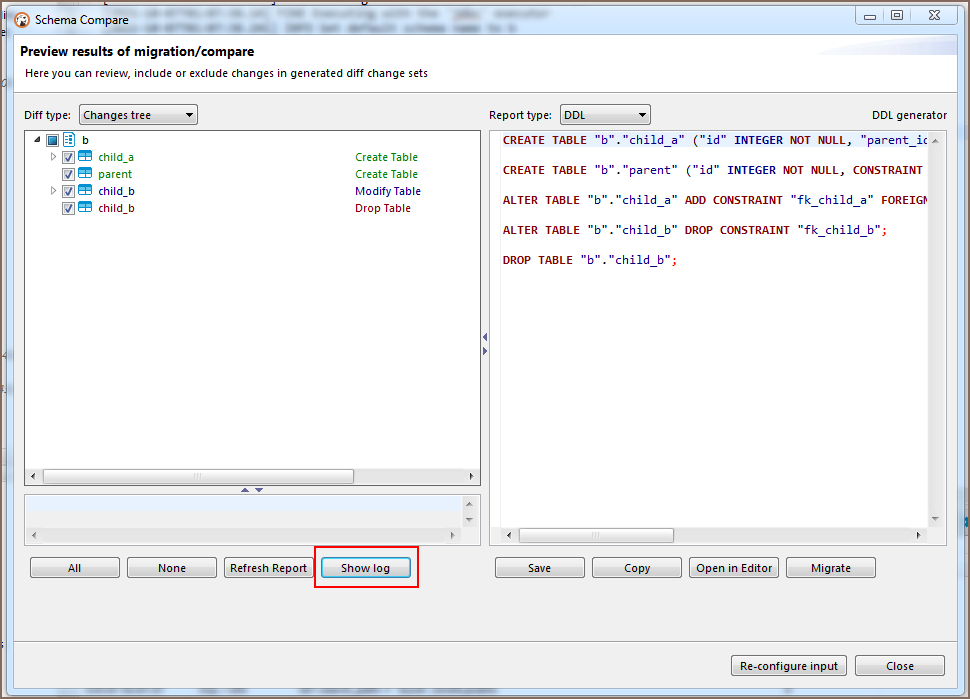This screenshot has height=699, width=970.
Task: Click the sash arrows below the changes tree
Action: coord(252,490)
